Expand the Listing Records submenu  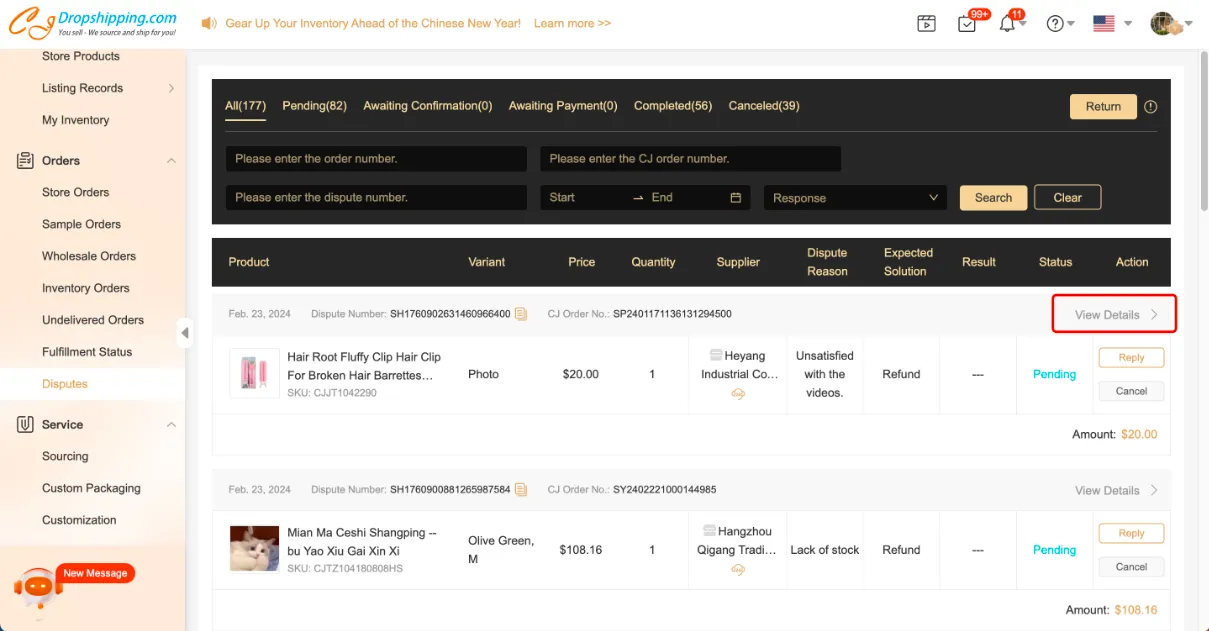click(x=171, y=89)
